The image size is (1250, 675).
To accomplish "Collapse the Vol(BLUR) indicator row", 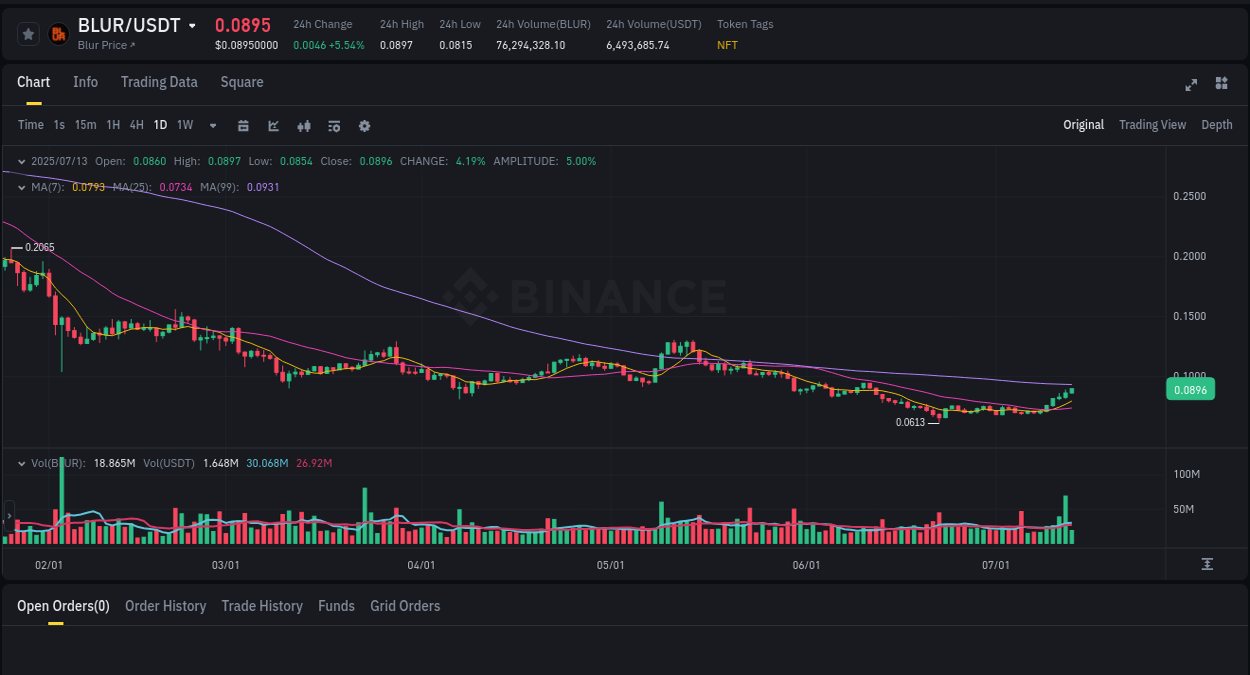I will pyautogui.click(x=21, y=464).
